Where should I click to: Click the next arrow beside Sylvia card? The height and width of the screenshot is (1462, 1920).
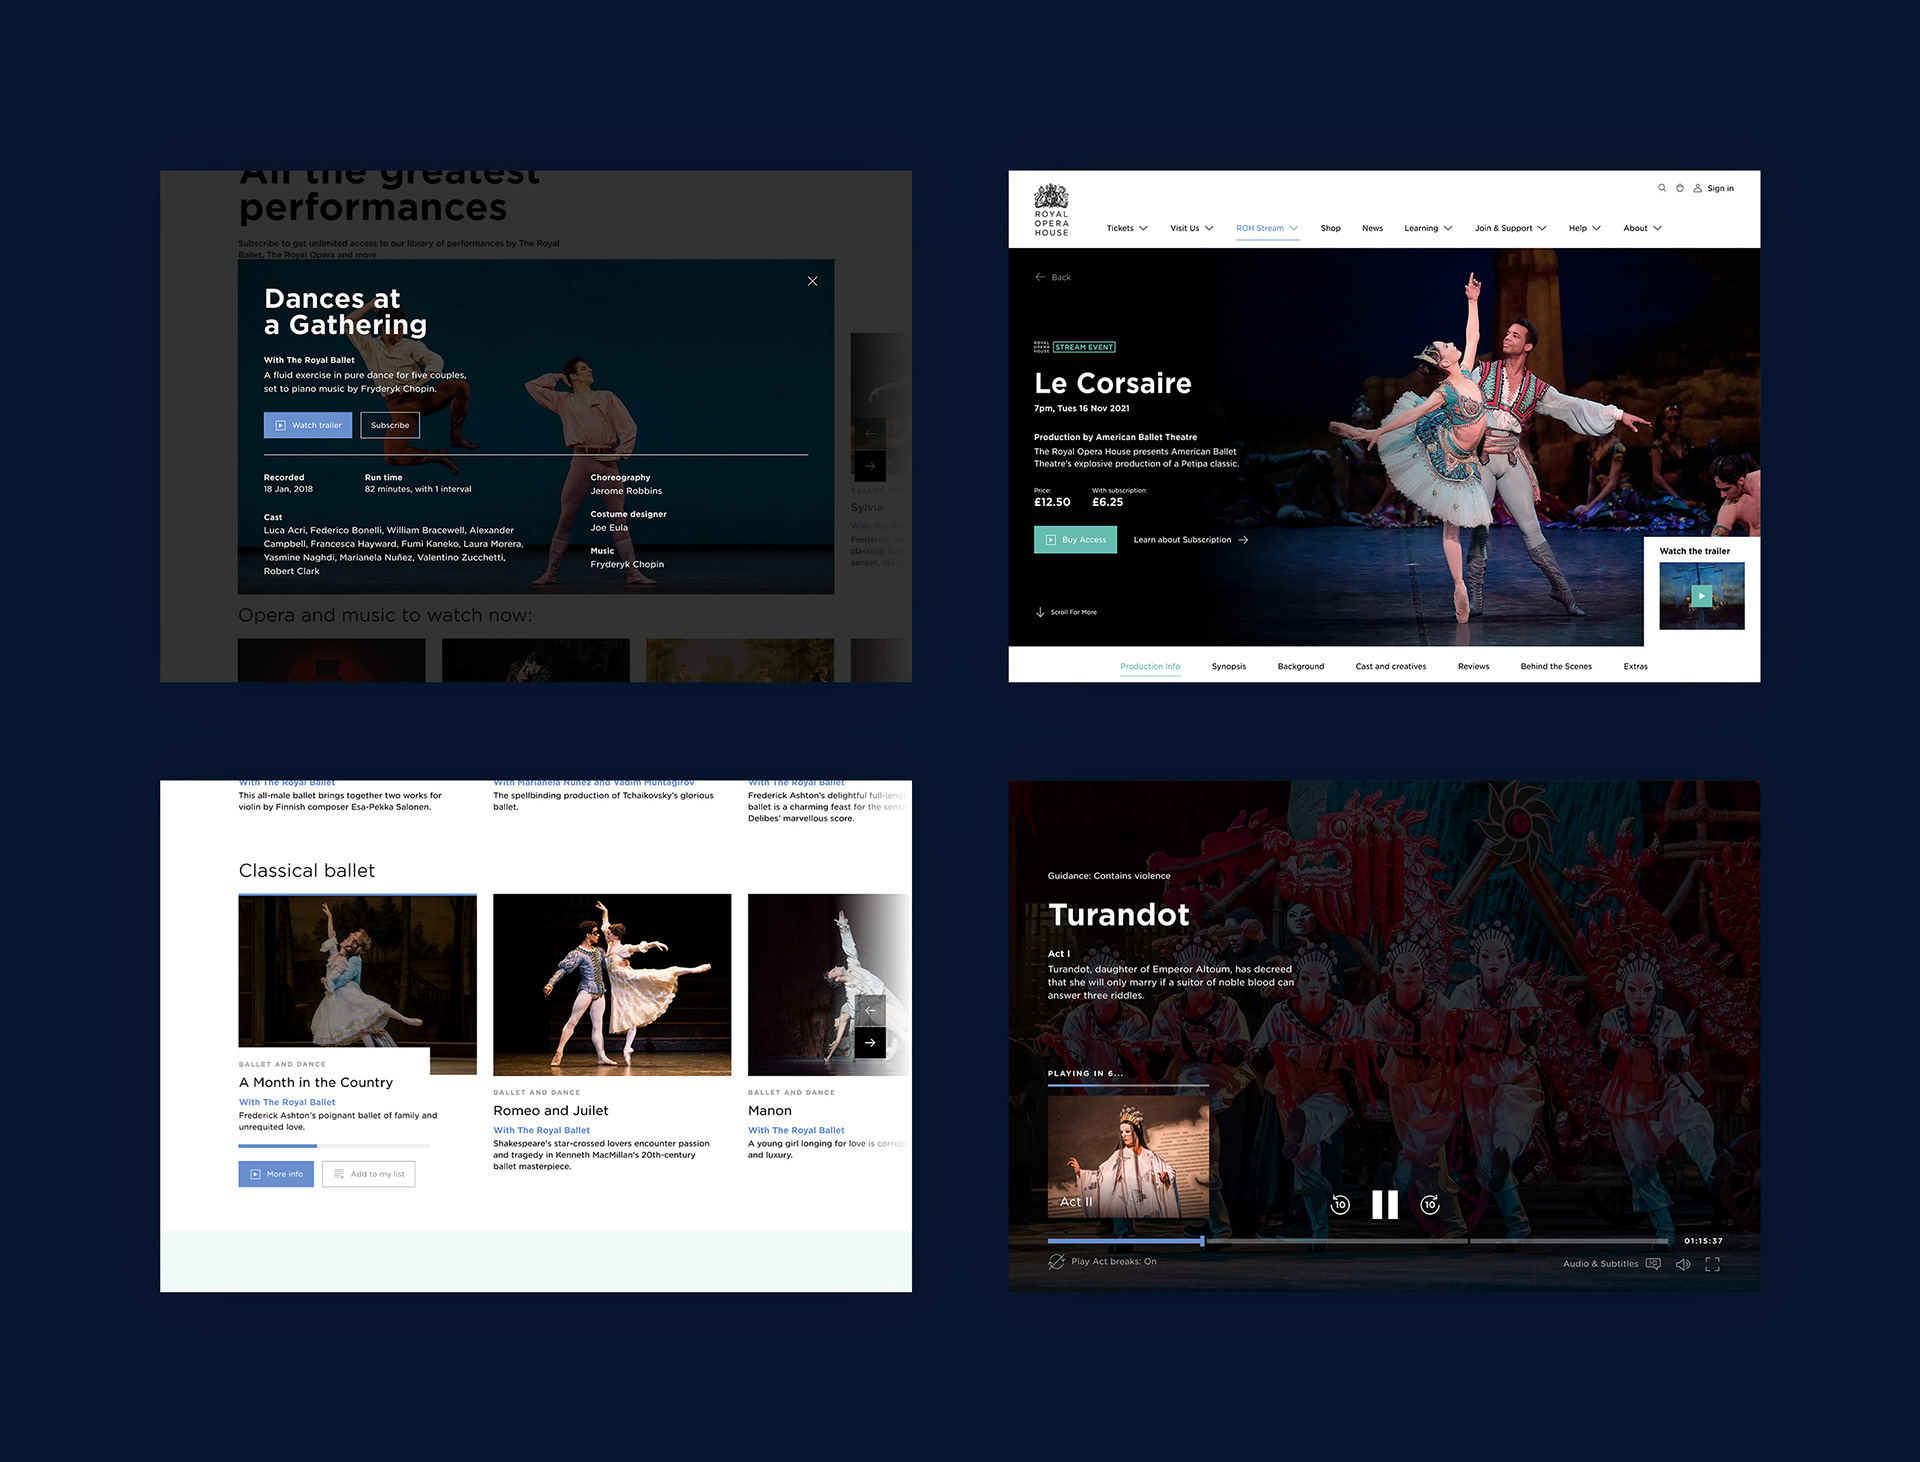pyautogui.click(x=870, y=466)
